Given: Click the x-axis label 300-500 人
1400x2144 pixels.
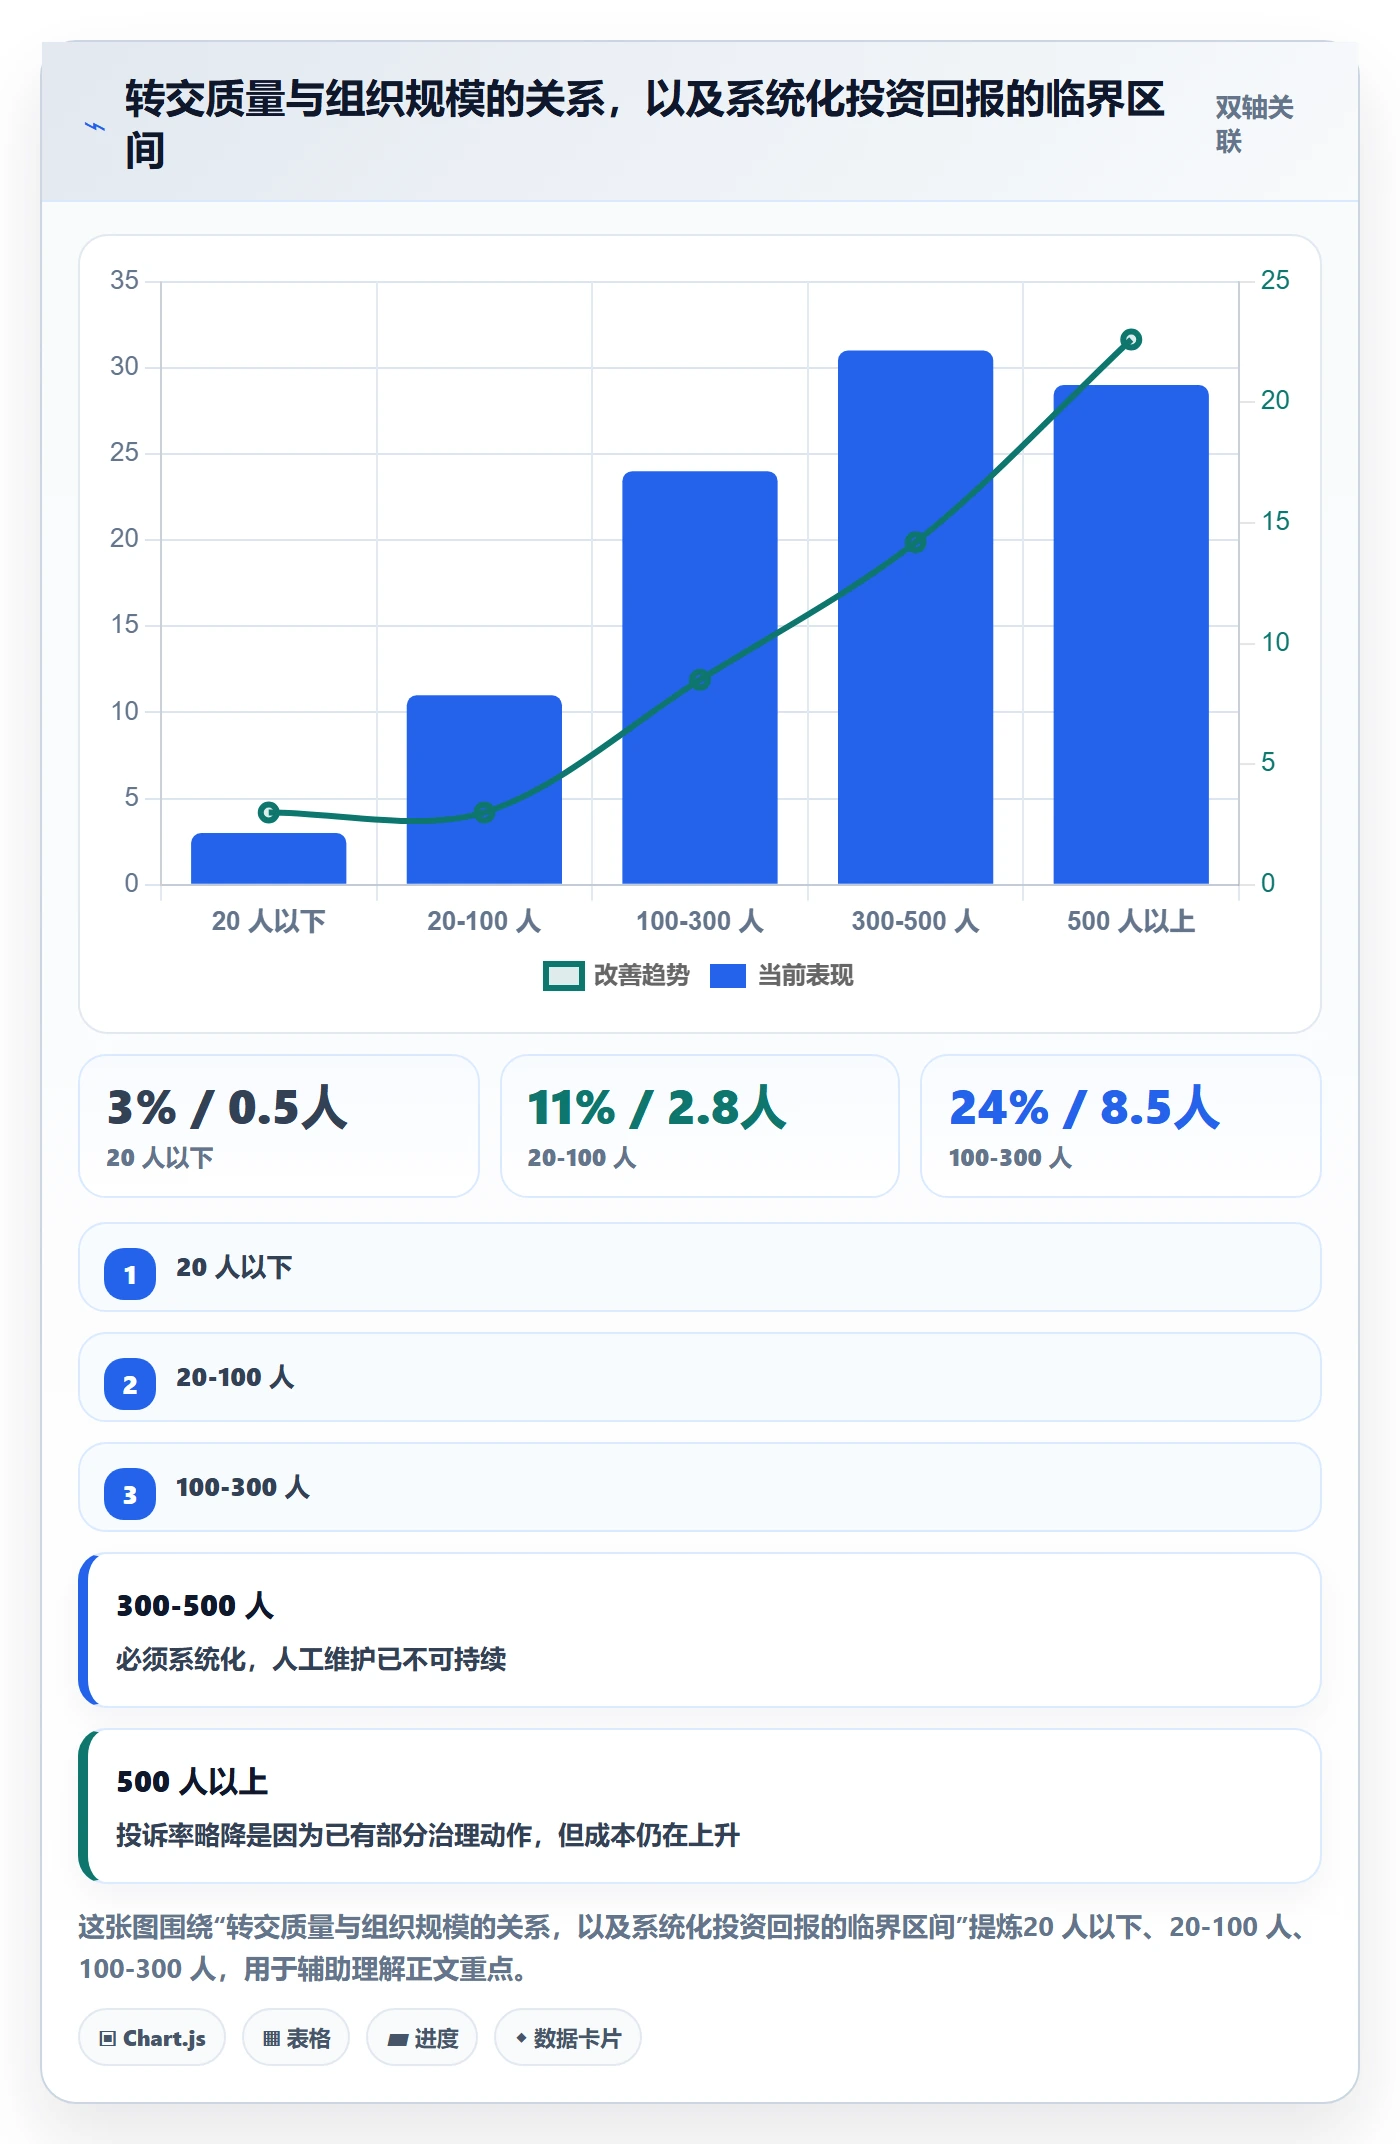Looking at the screenshot, I should pyautogui.click(x=915, y=921).
